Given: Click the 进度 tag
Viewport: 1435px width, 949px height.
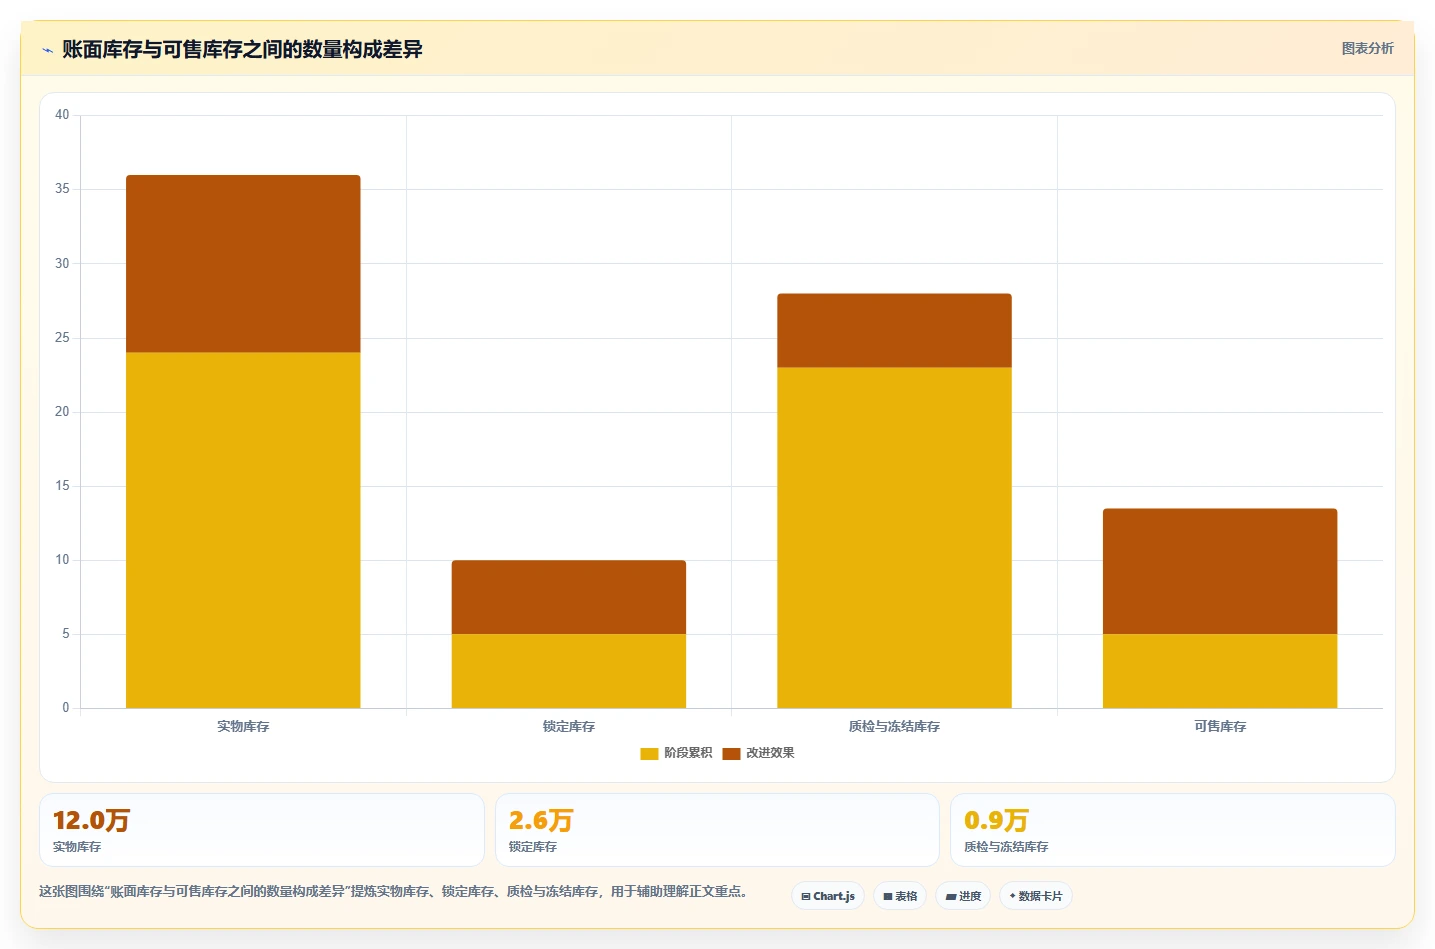Looking at the screenshot, I should pos(963,896).
